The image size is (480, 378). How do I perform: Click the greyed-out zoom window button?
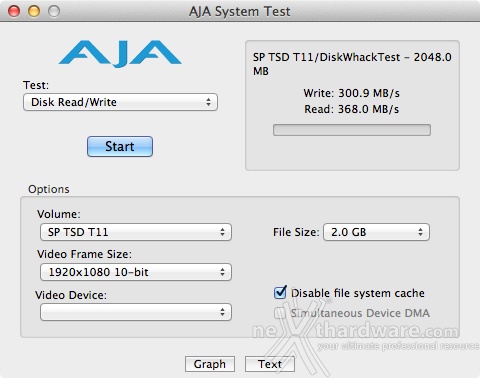click(54, 11)
